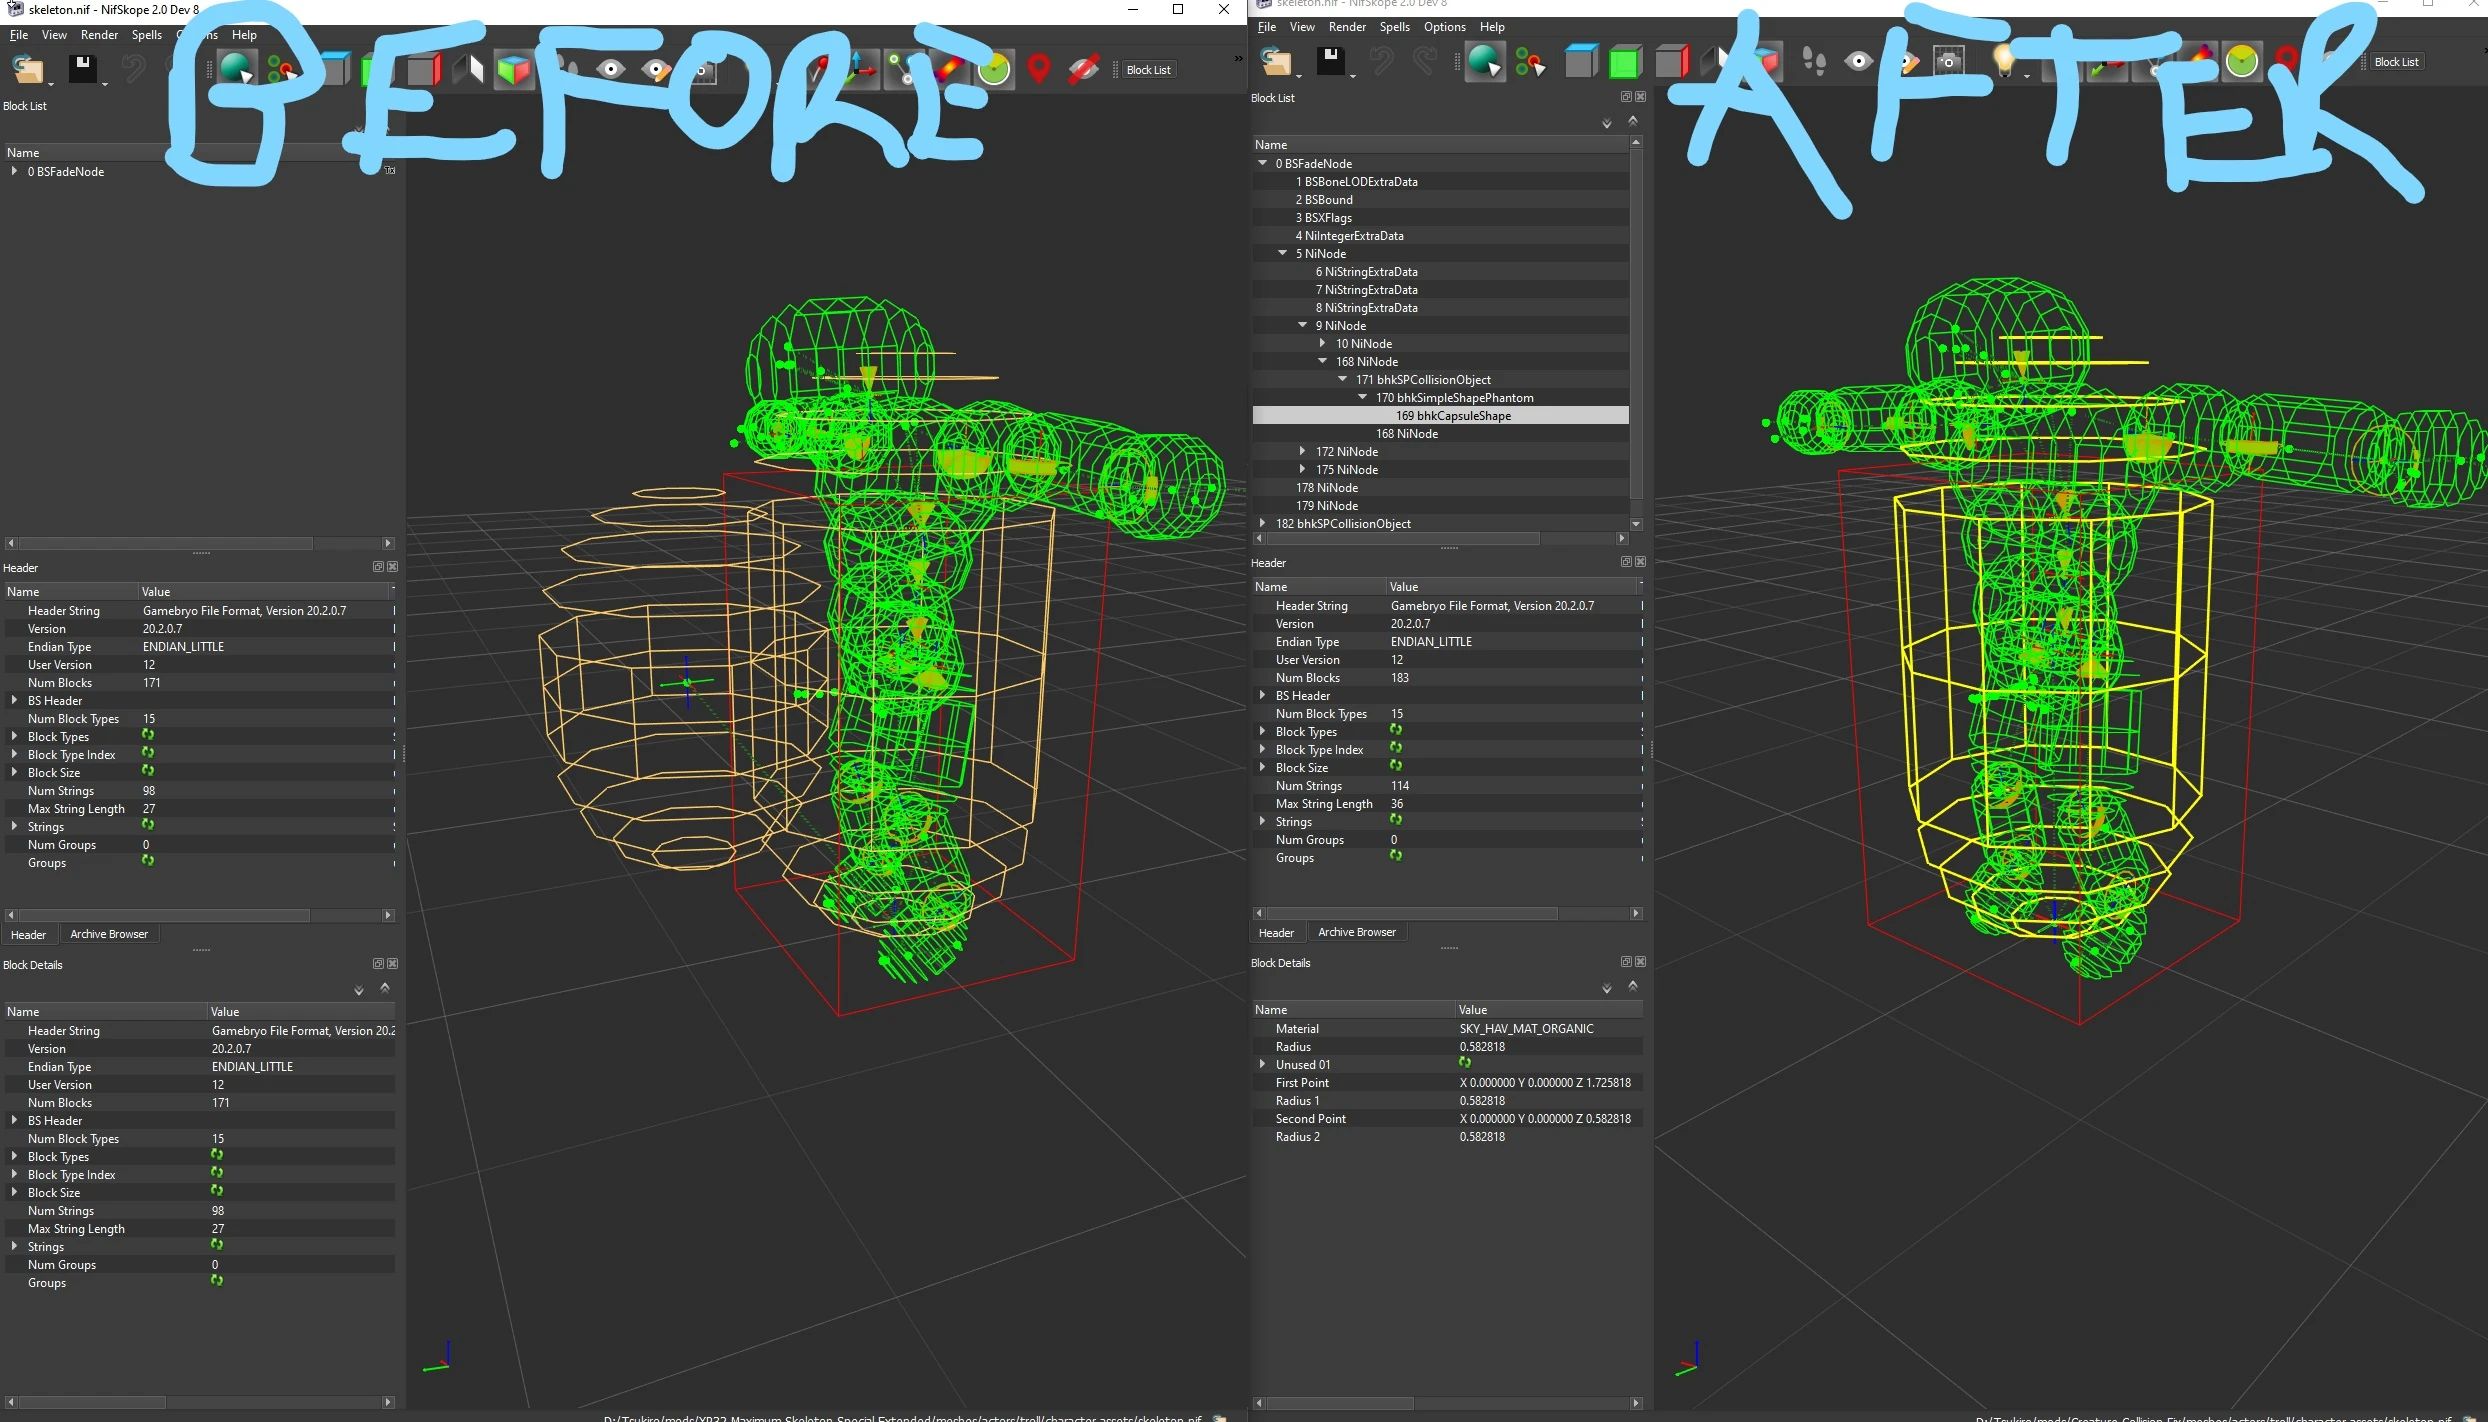The width and height of the screenshot is (2488, 1422).
Task: Open the Load file icon in left window
Action: [28, 69]
